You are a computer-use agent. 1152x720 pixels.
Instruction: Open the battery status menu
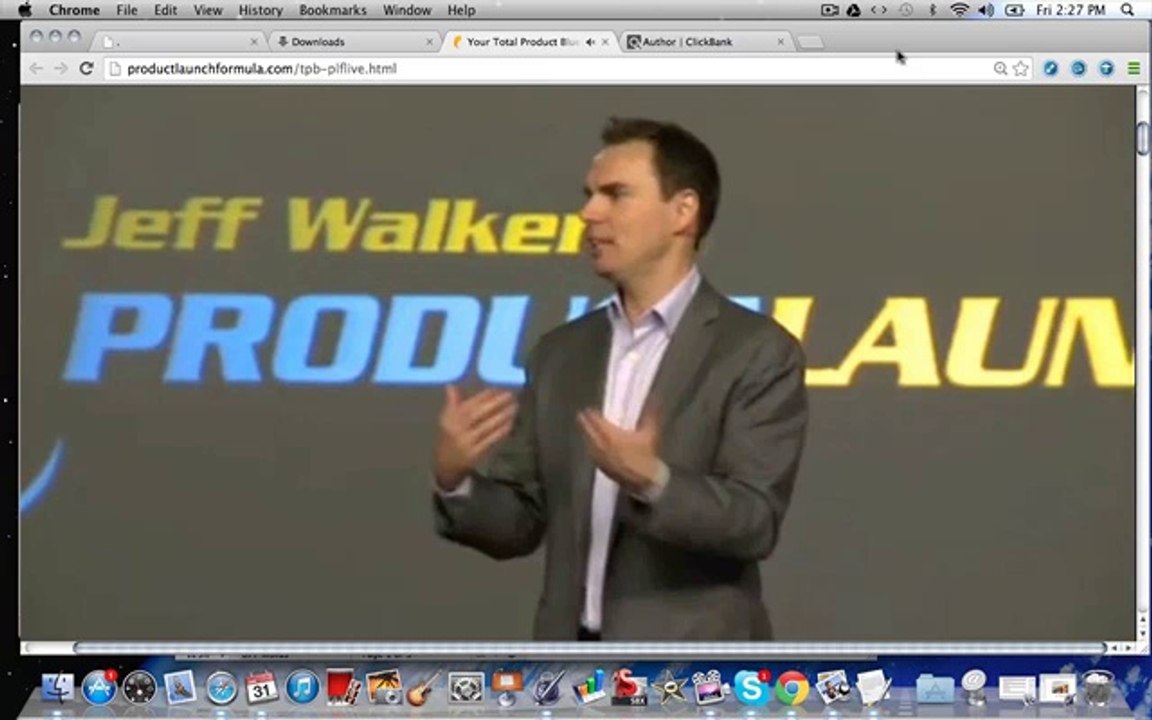[1015, 10]
